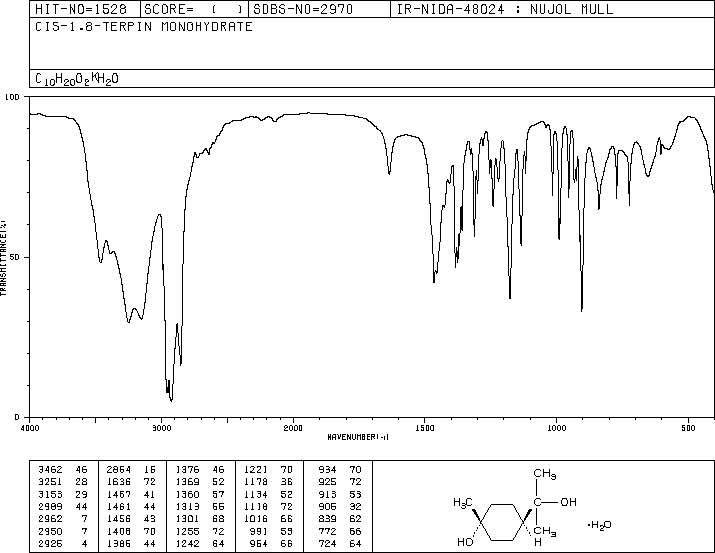Select the CIS-1,8-TERPIN MONOHYDRATE compound name
Image resolution: width=715 pixels, height=553 pixels.
144,26
